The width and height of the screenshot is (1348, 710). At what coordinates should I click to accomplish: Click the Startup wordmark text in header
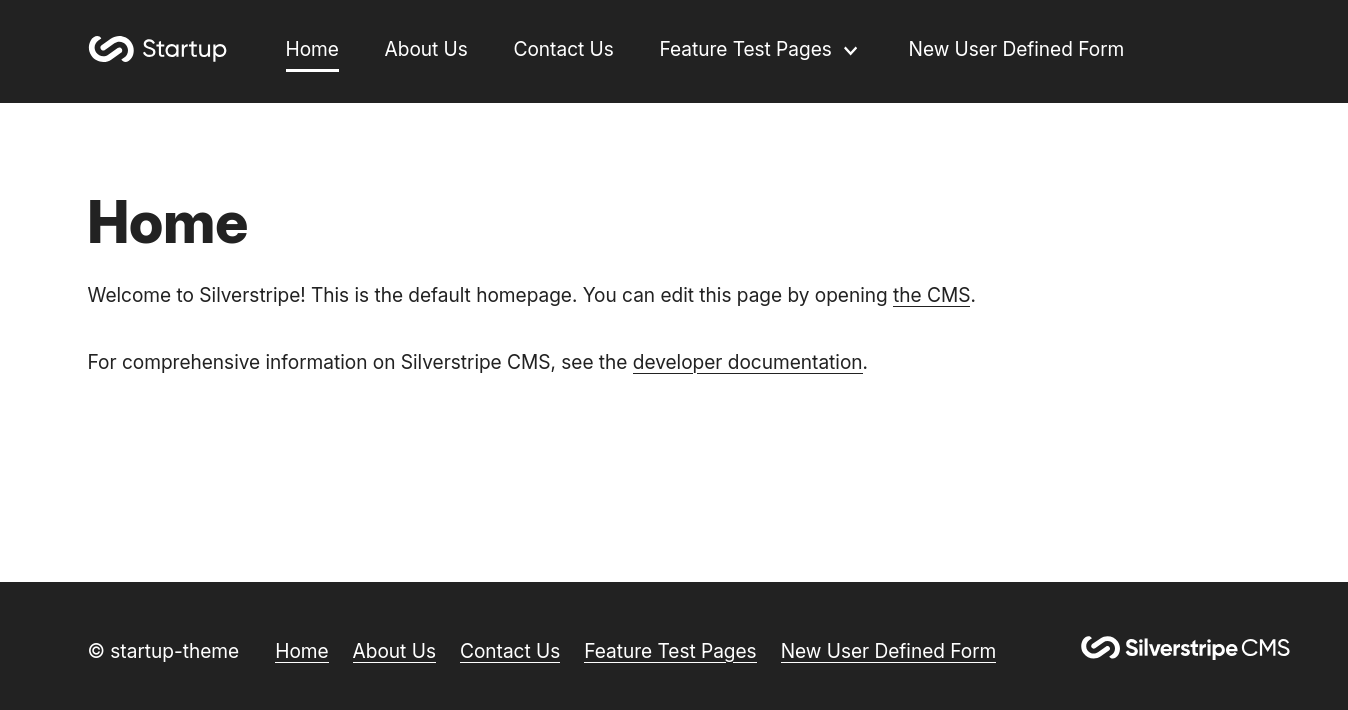coord(184,50)
